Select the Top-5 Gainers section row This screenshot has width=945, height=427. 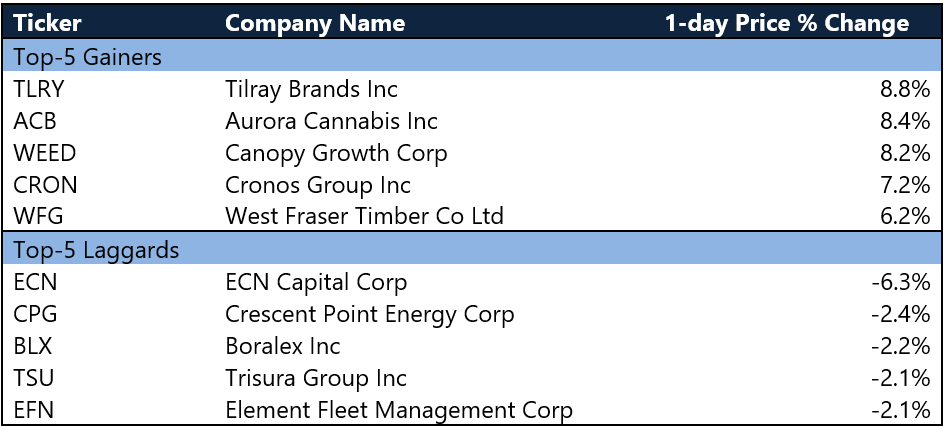click(472, 57)
